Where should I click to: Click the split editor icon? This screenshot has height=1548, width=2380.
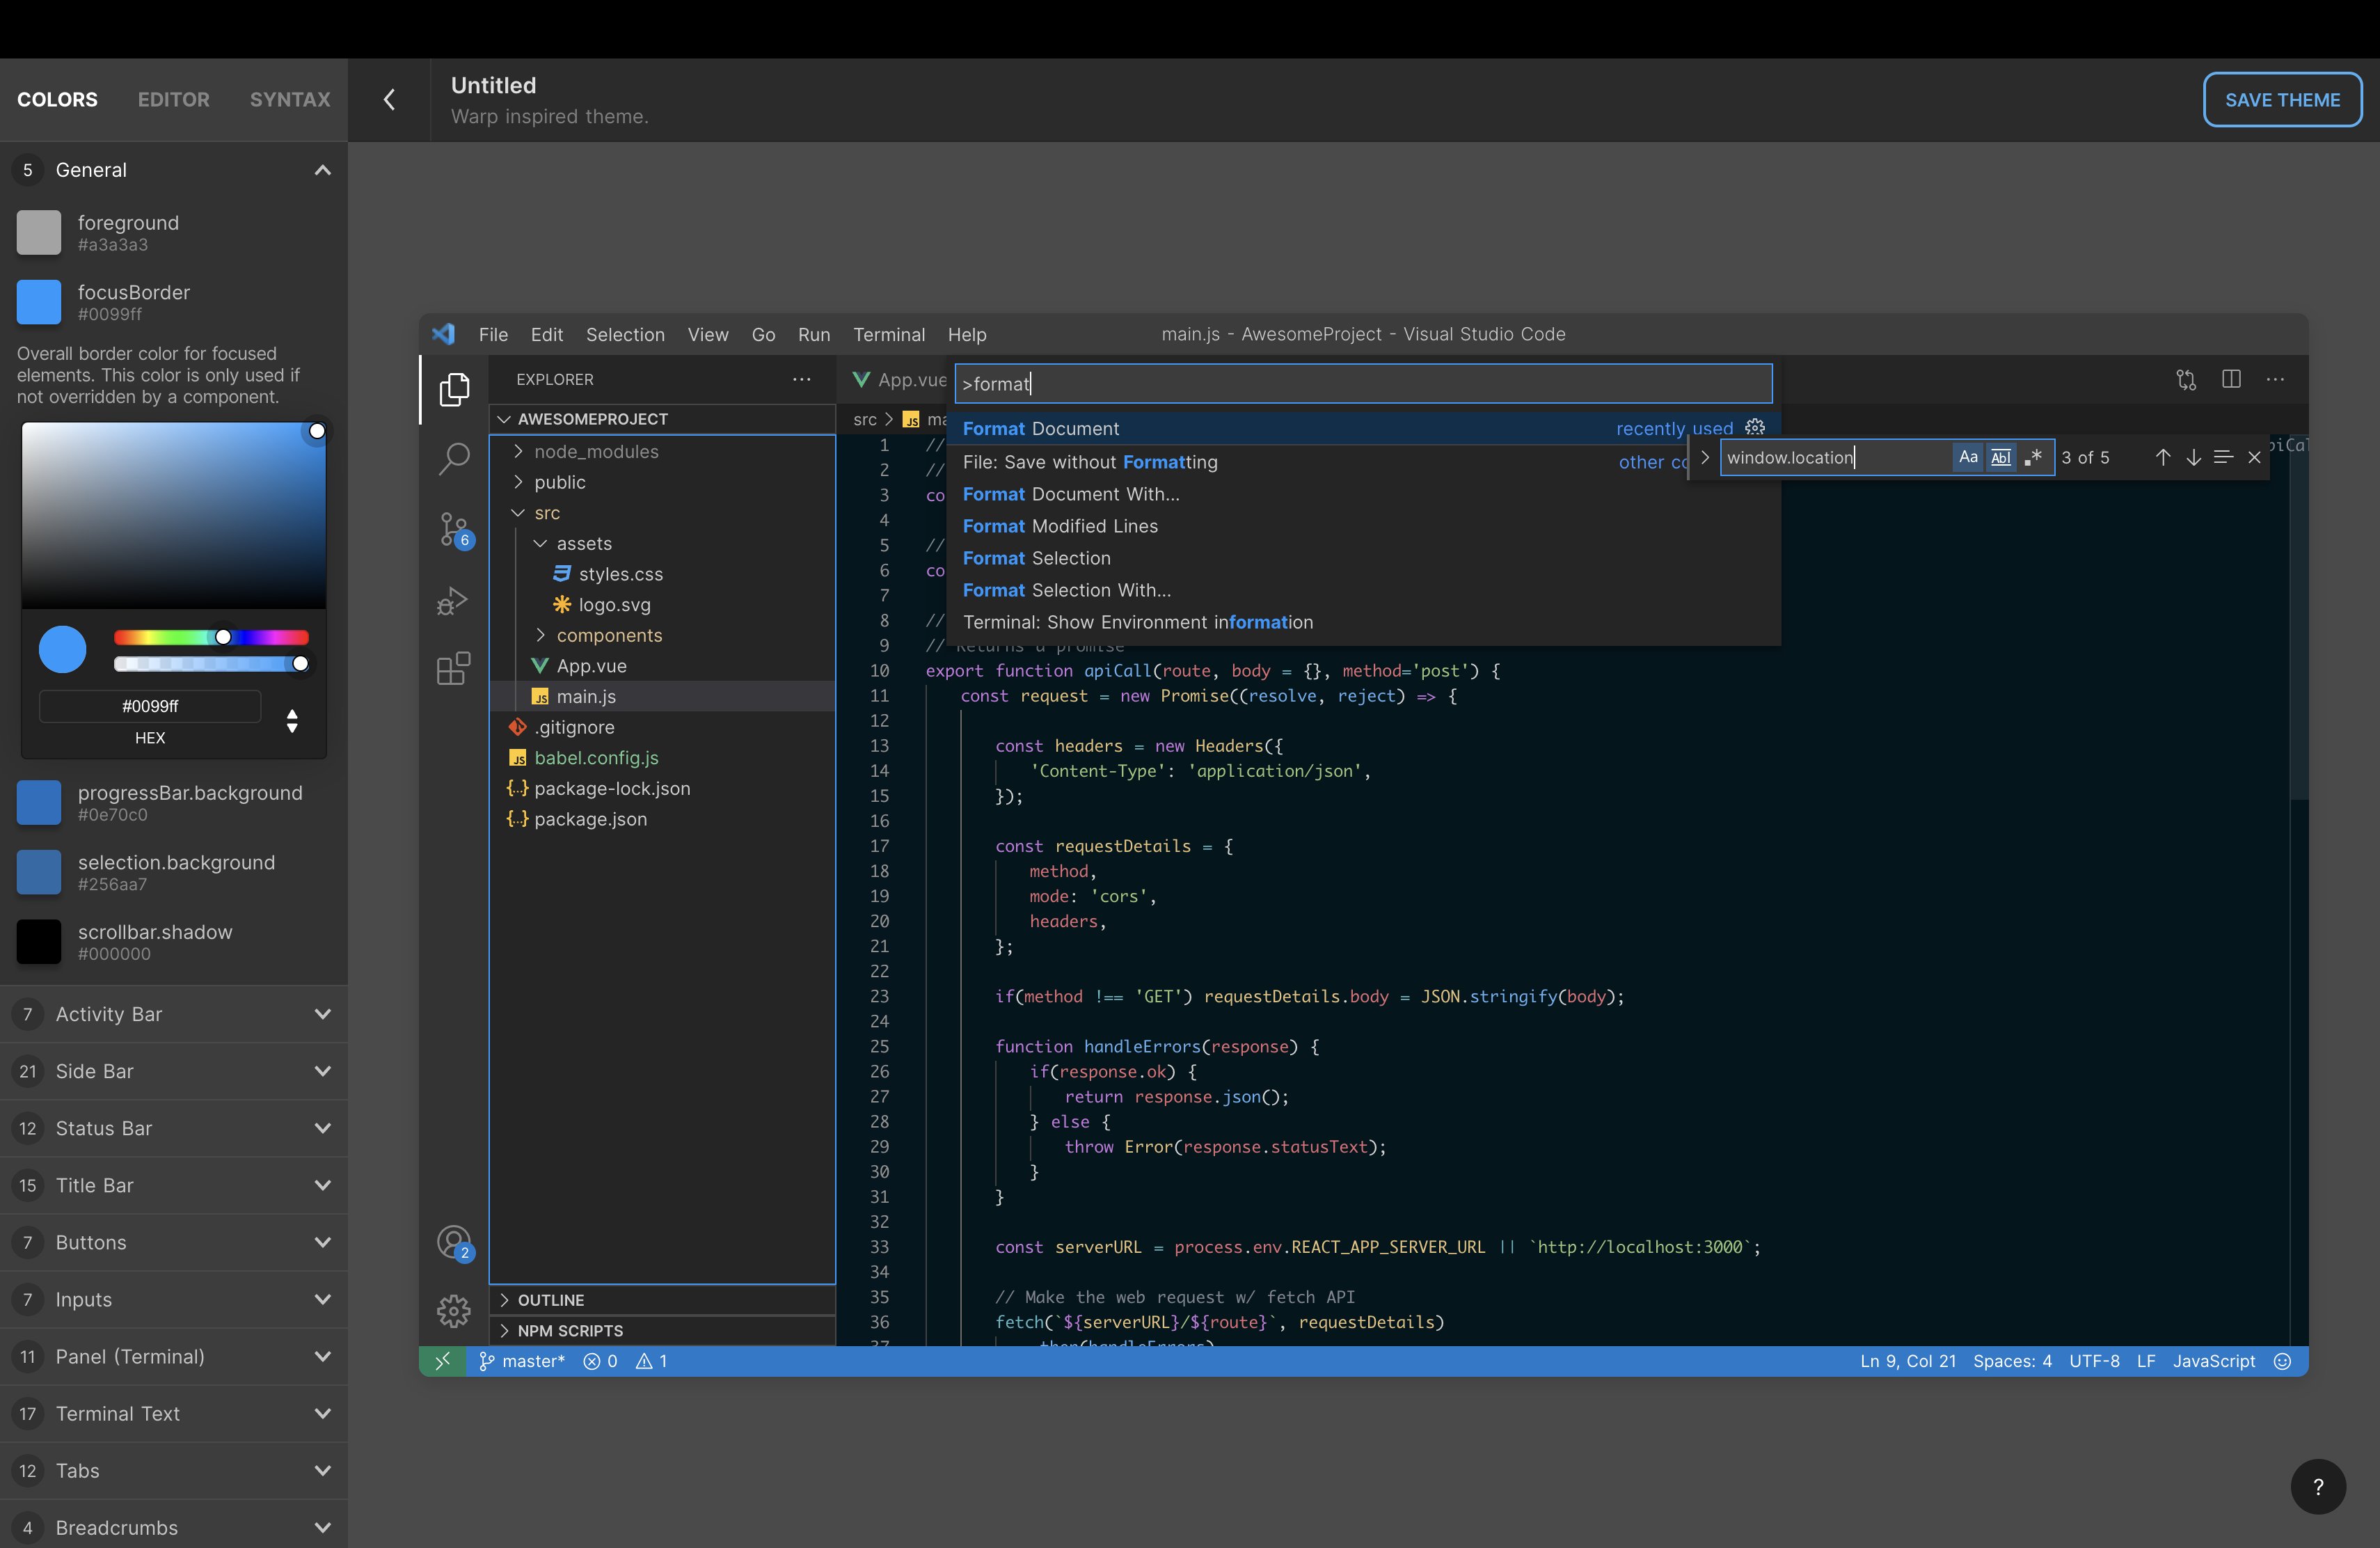pos(2231,379)
